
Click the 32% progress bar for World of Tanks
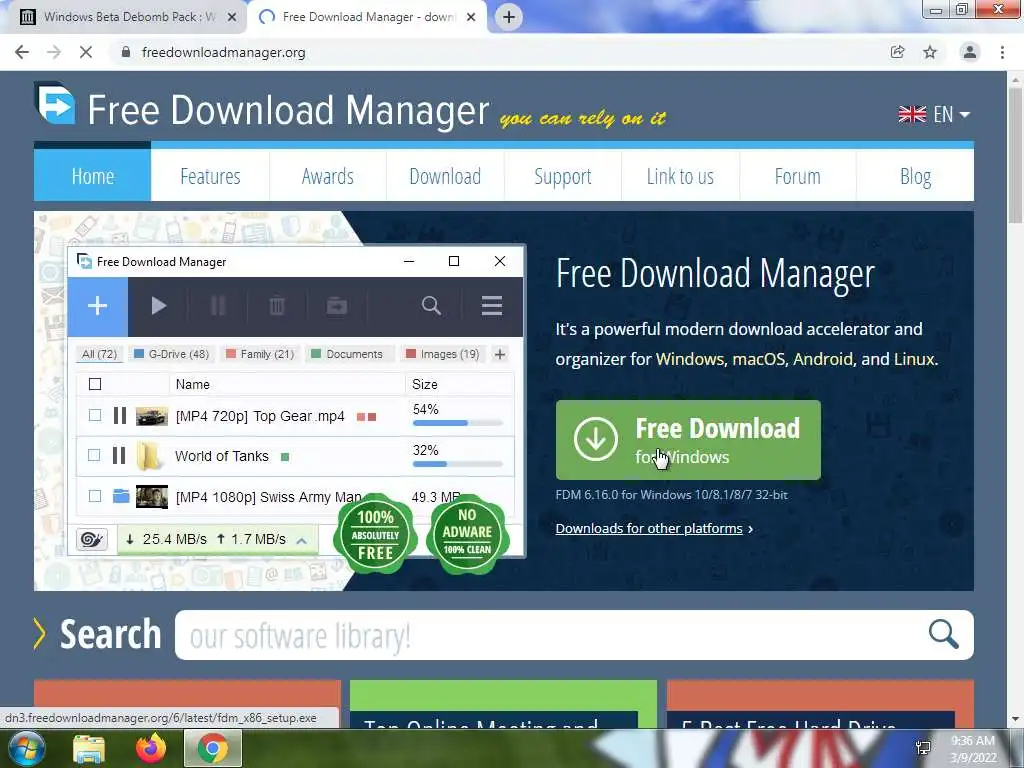458,464
